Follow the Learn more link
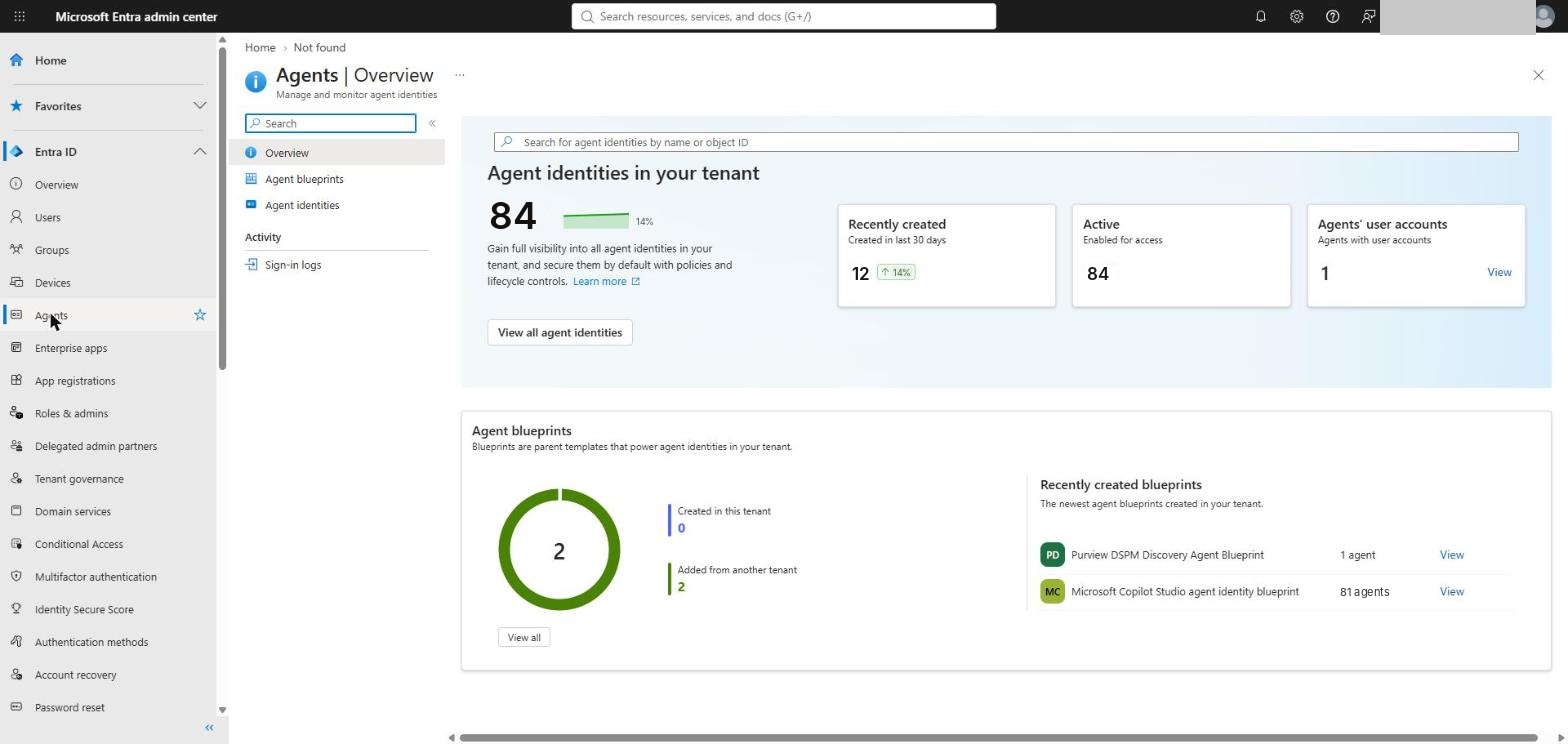 pos(606,281)
